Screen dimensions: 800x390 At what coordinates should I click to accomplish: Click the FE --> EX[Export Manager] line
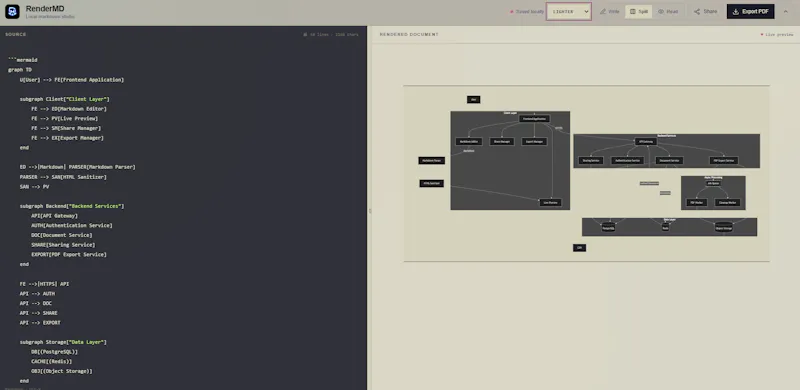tap(67, 138)
